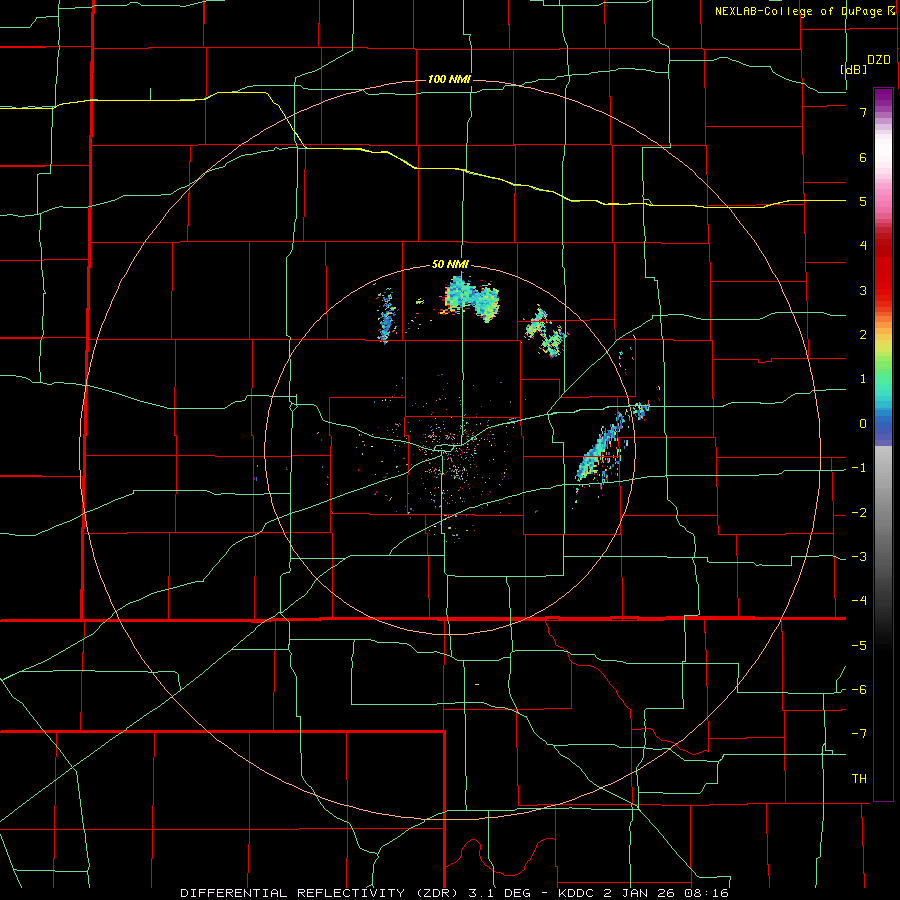Click the -3 dB color scale value
The width and height of the screenshot is (900, 900).
click(x=859, y=557)
